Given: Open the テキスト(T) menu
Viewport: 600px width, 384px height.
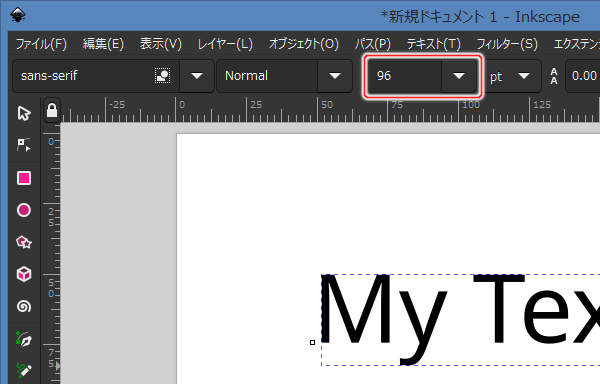Looking at the screenshot, I should pyautogui.click(x=434, y=44).
